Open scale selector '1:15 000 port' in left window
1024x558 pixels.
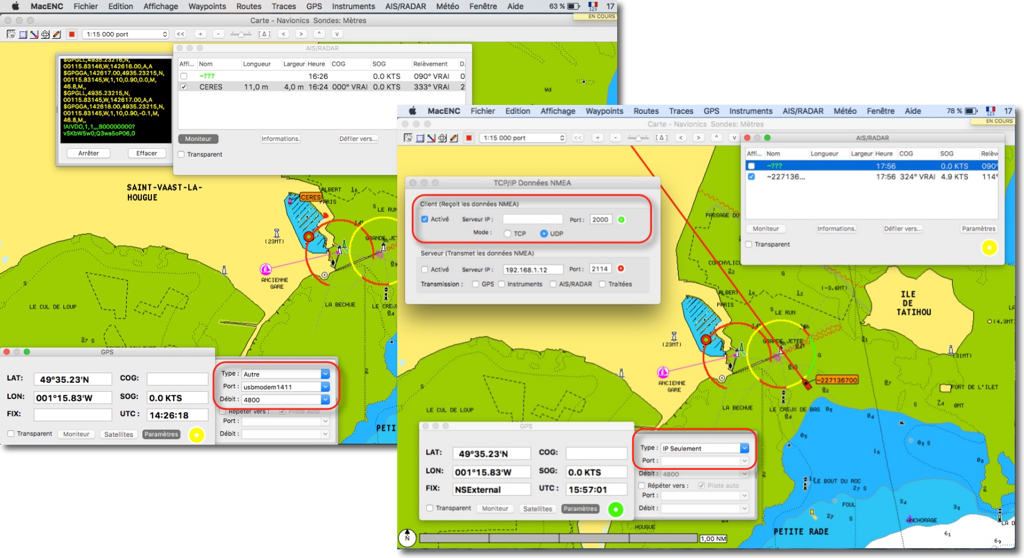coord(125,34)
